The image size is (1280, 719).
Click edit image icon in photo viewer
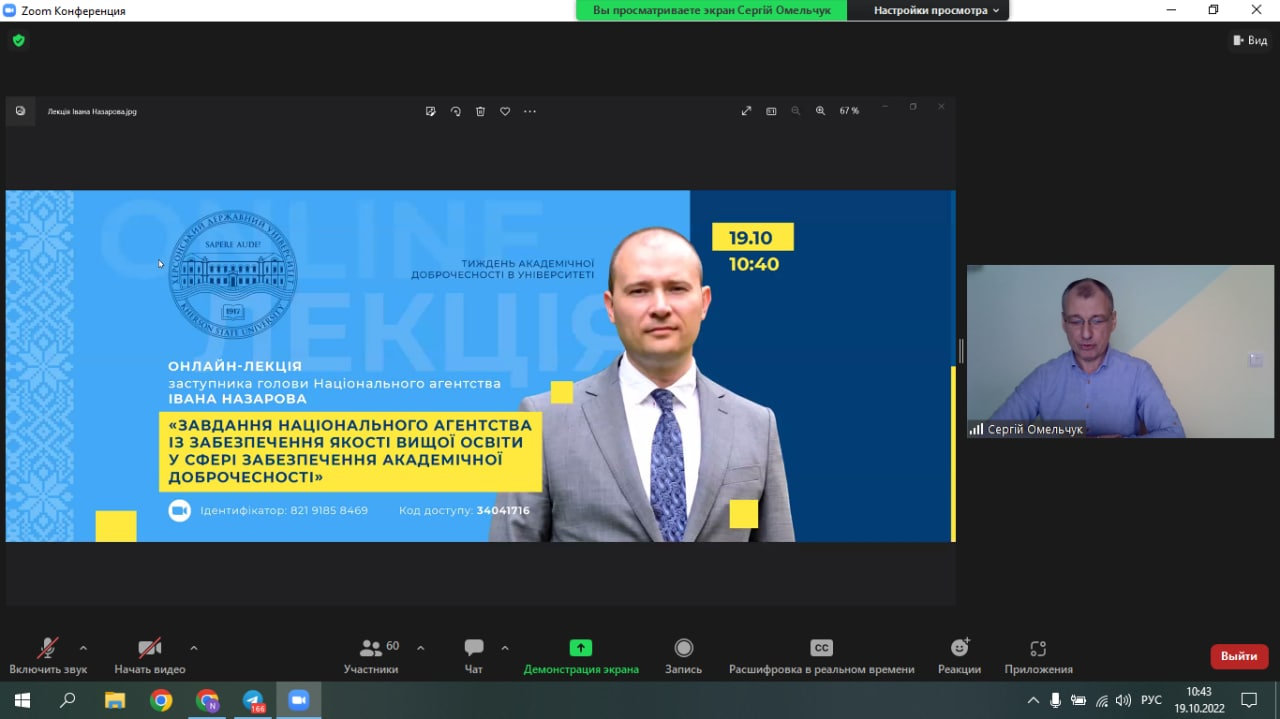click(431, 111)
